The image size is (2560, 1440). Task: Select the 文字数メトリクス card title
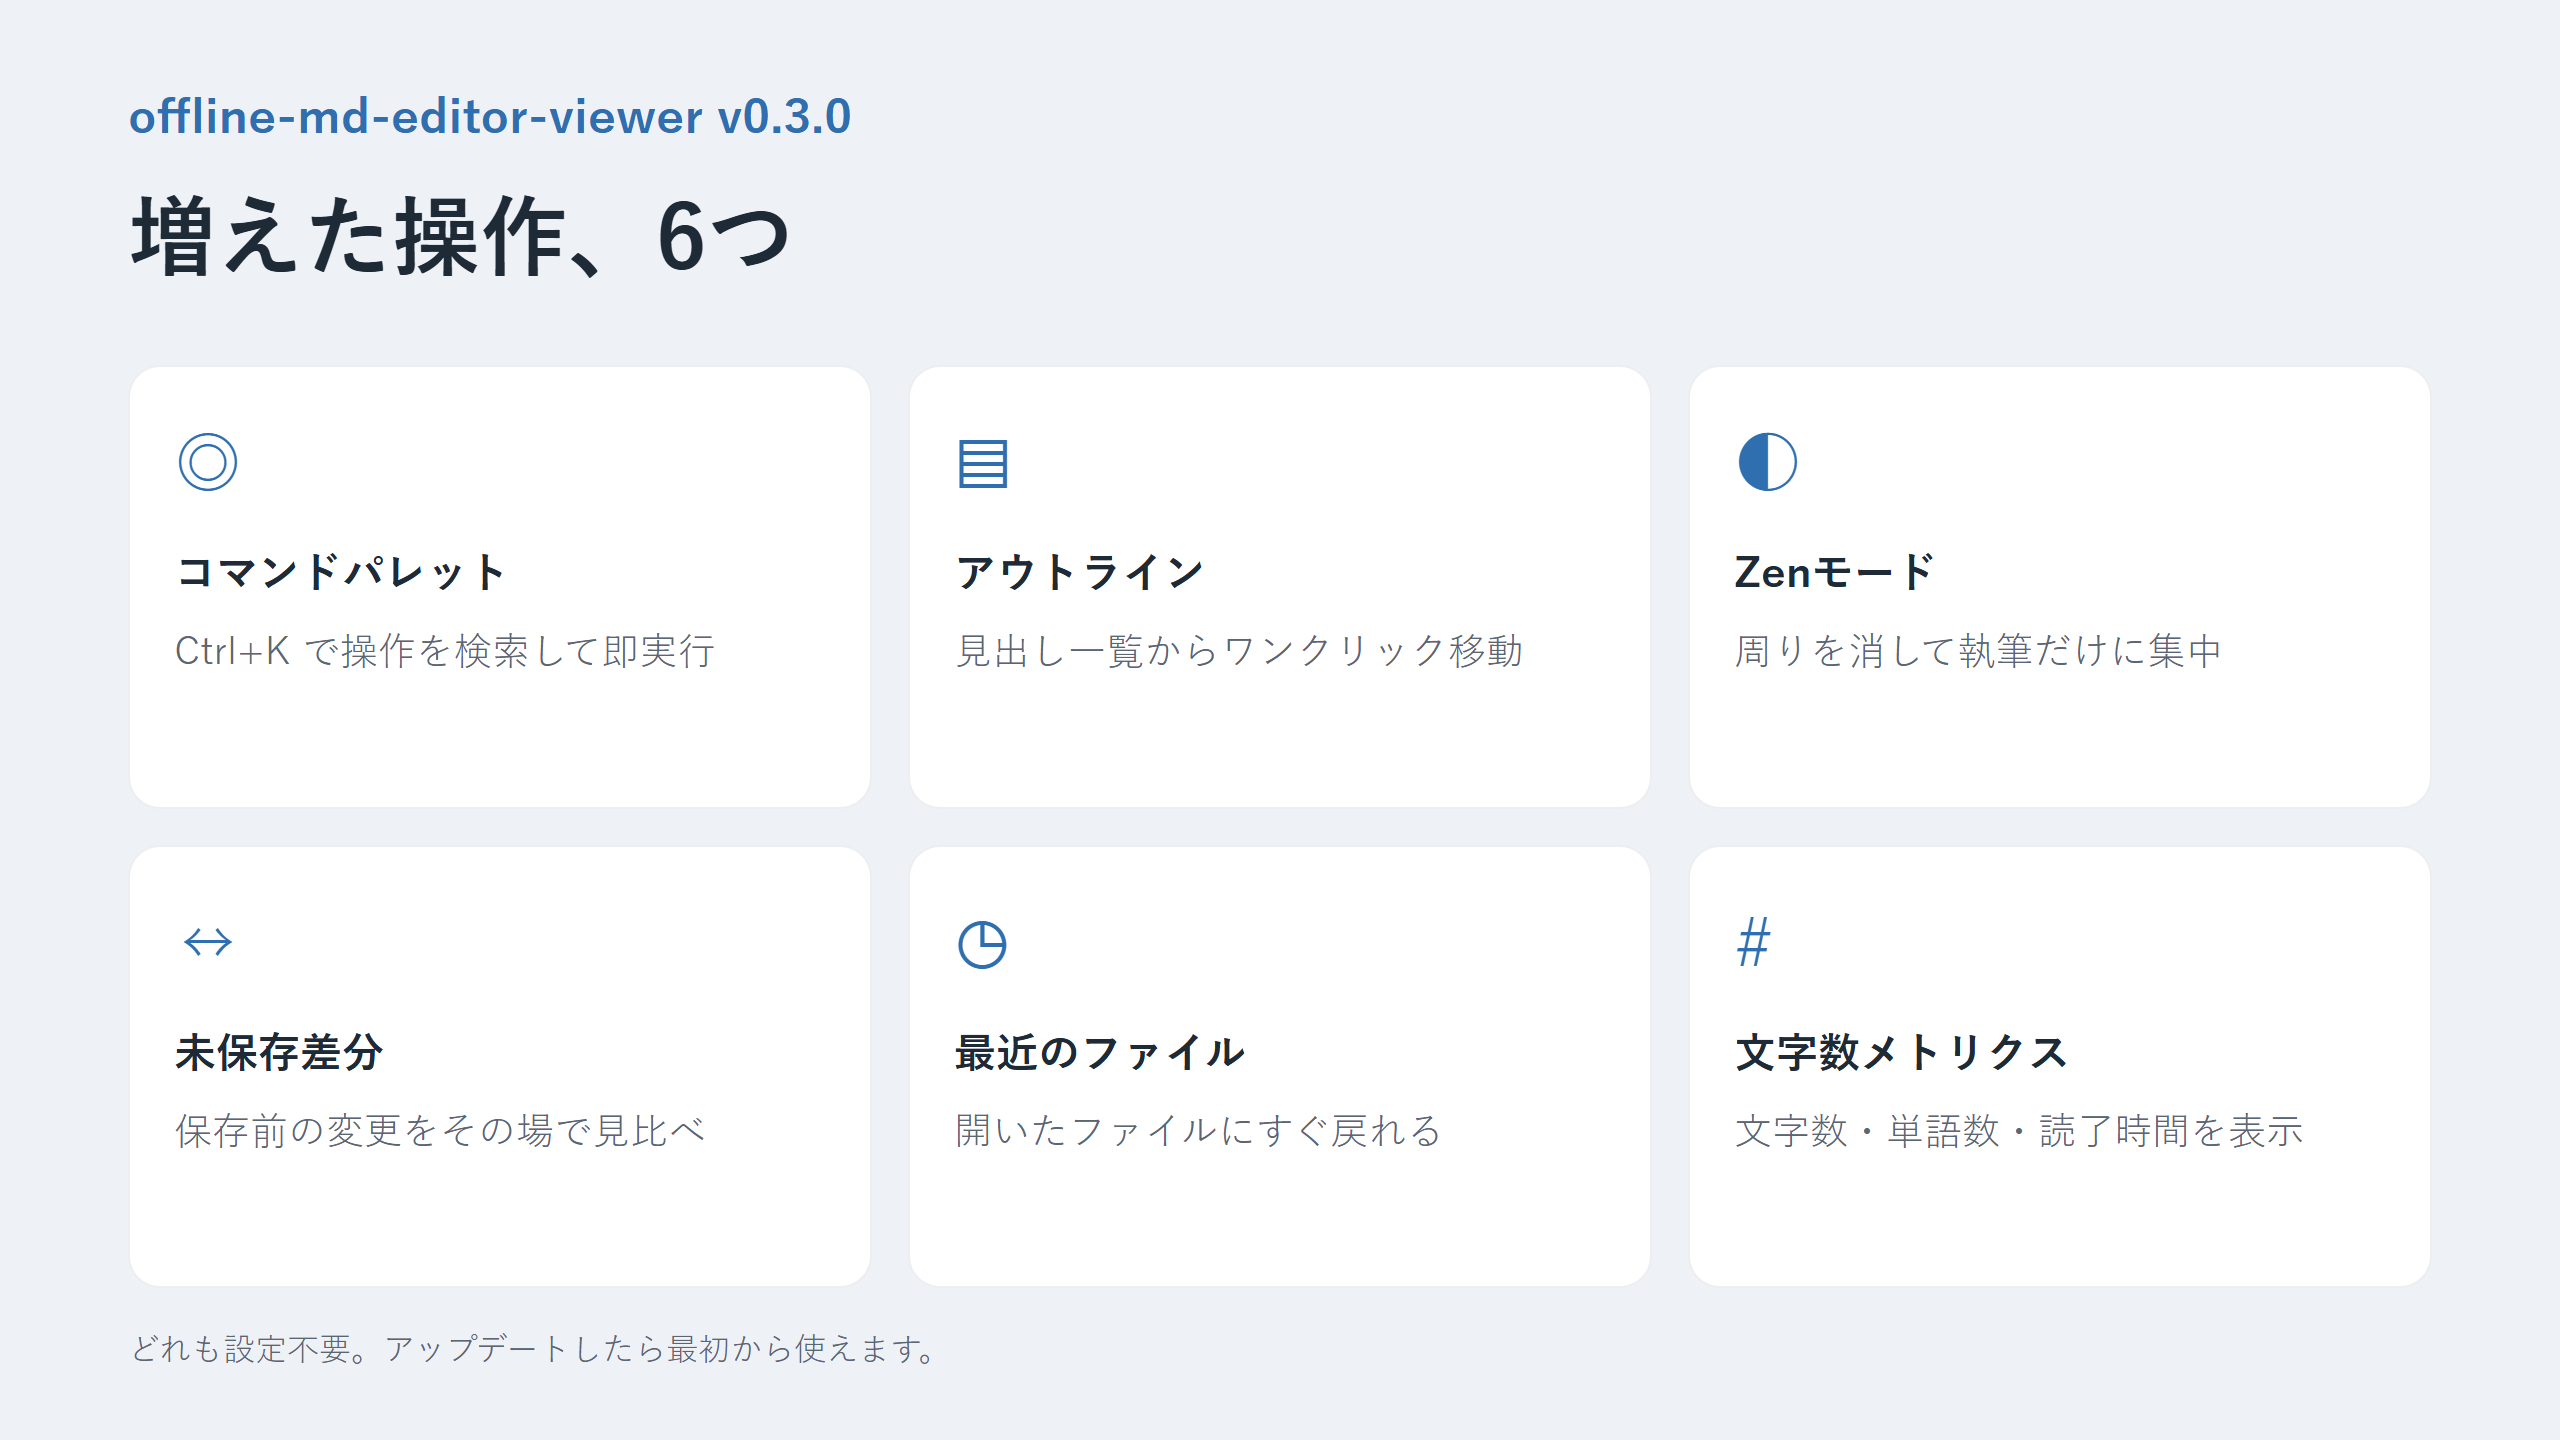coord(1901,1052)
